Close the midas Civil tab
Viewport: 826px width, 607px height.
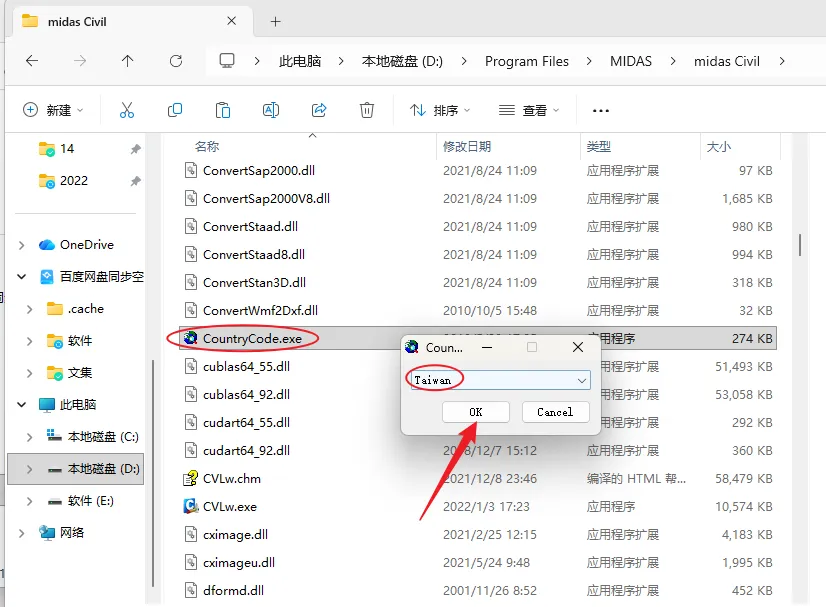pyautogui.click(x=231, y=21)
